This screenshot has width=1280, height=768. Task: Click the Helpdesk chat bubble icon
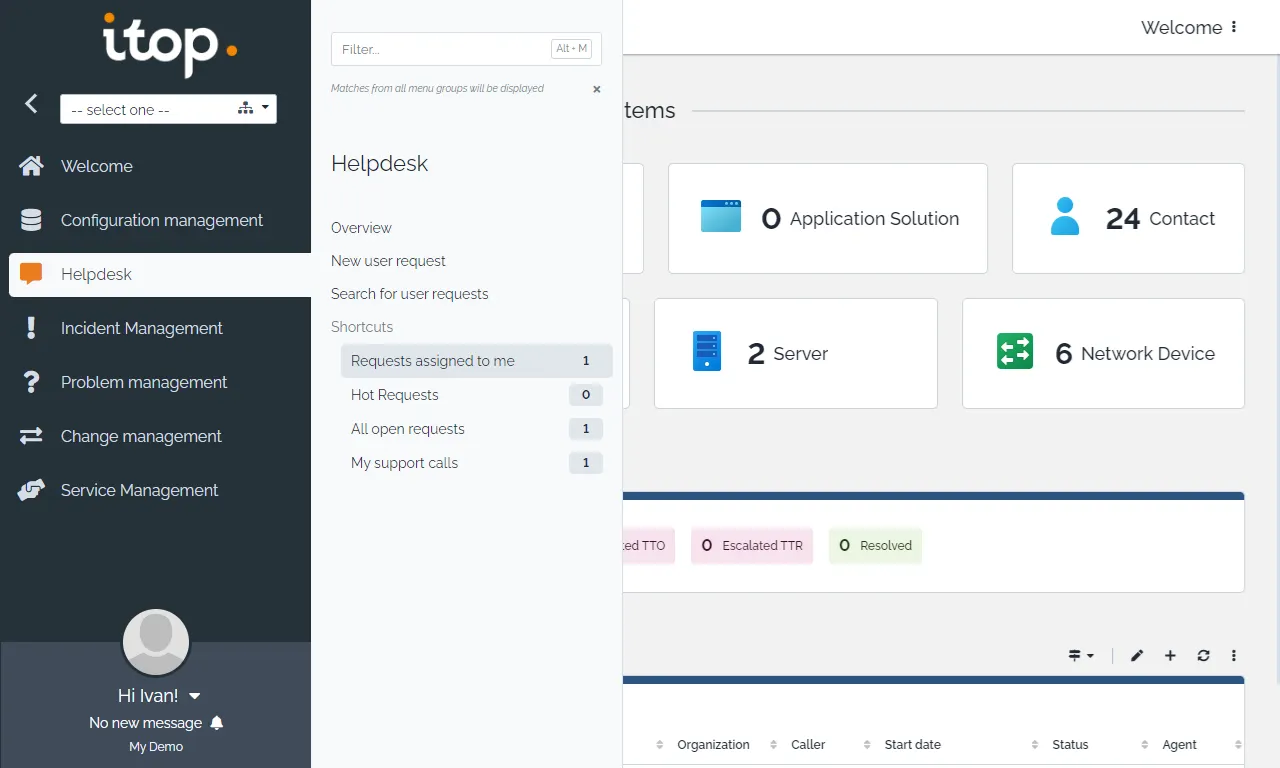31,274
